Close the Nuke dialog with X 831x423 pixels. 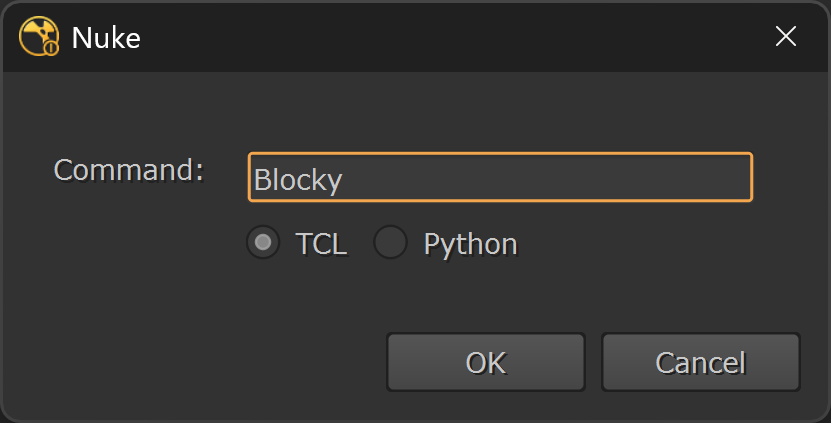786,37
